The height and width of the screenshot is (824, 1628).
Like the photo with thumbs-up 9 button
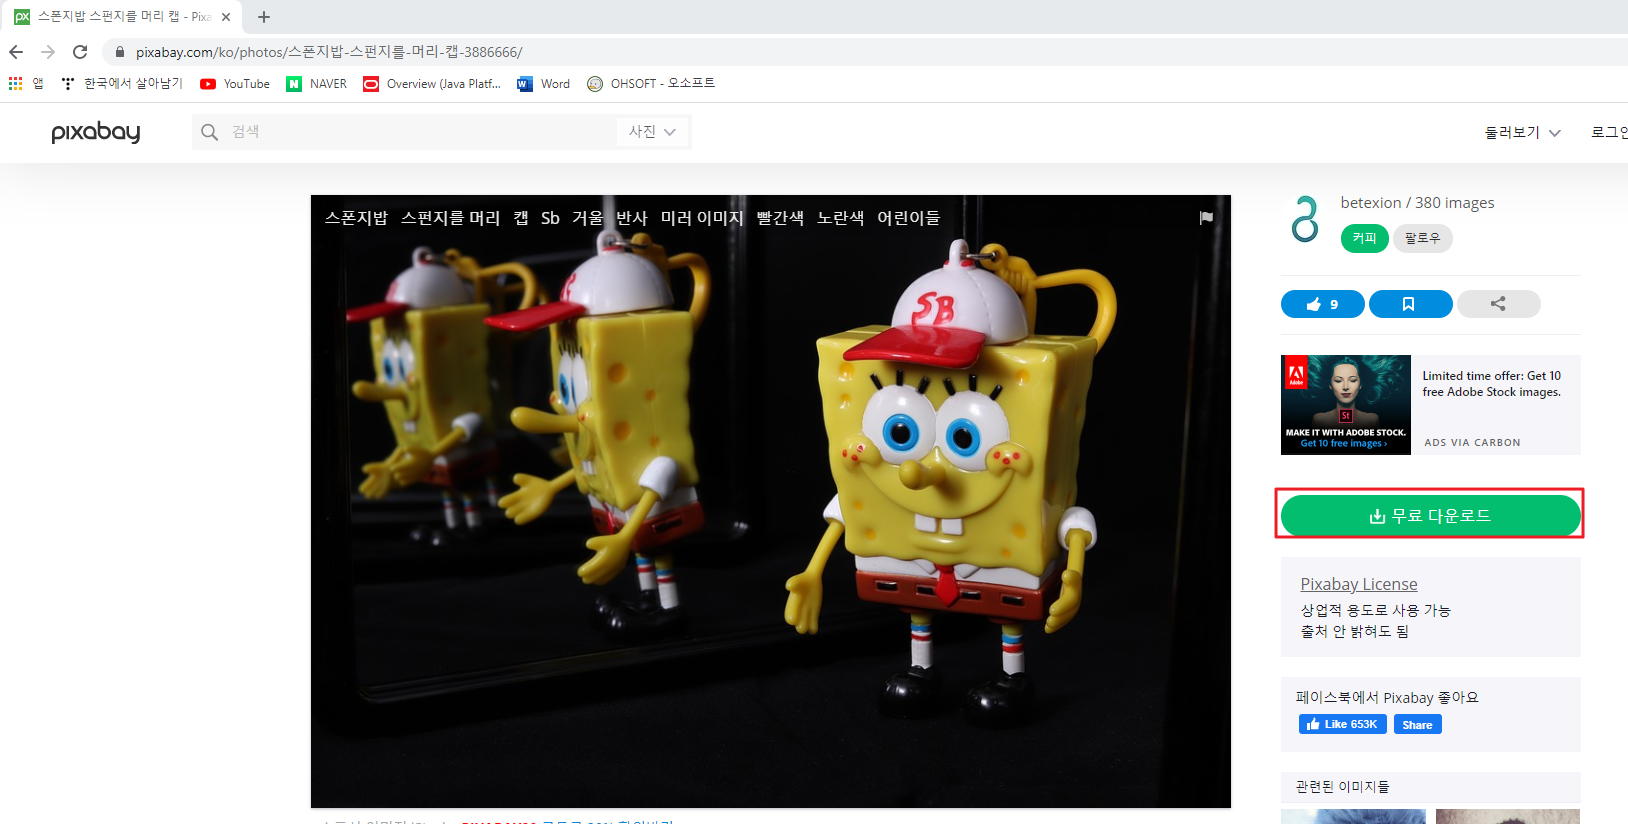1322,304
